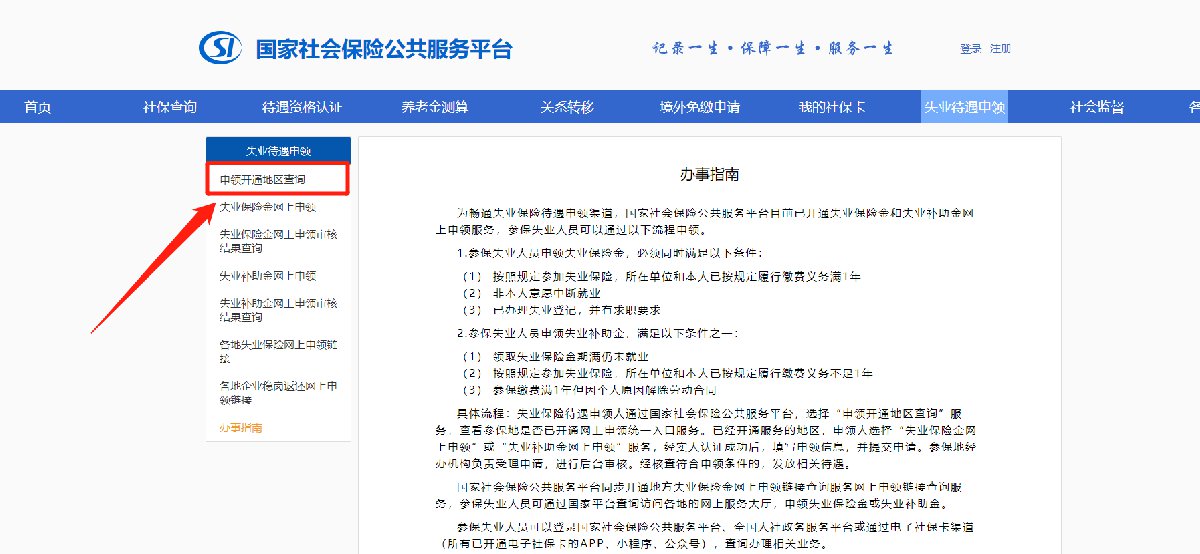The width and height of the screenshot is (1200, 554).
Task: Select 失业补助金网上申领 in the sidebar
Action: tap(267, 275)
